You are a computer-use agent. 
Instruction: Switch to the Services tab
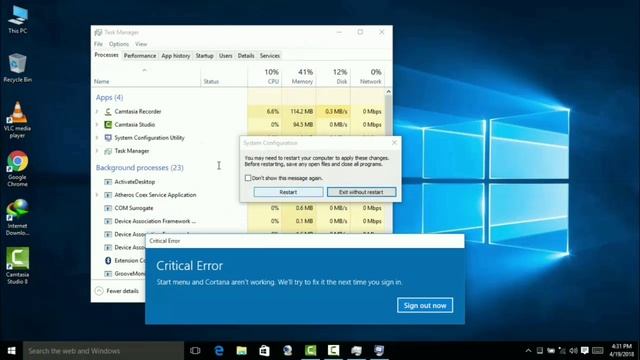point(270,56)
